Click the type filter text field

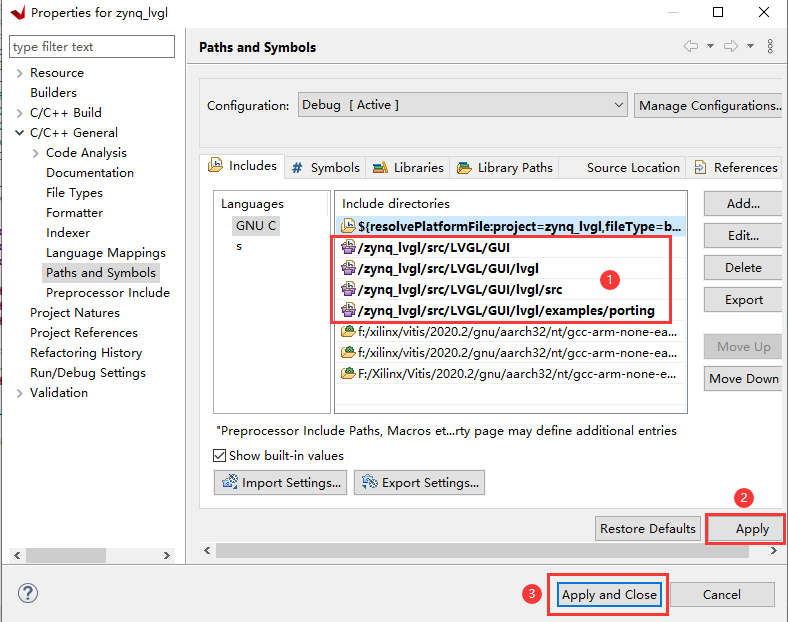[92, 47]
